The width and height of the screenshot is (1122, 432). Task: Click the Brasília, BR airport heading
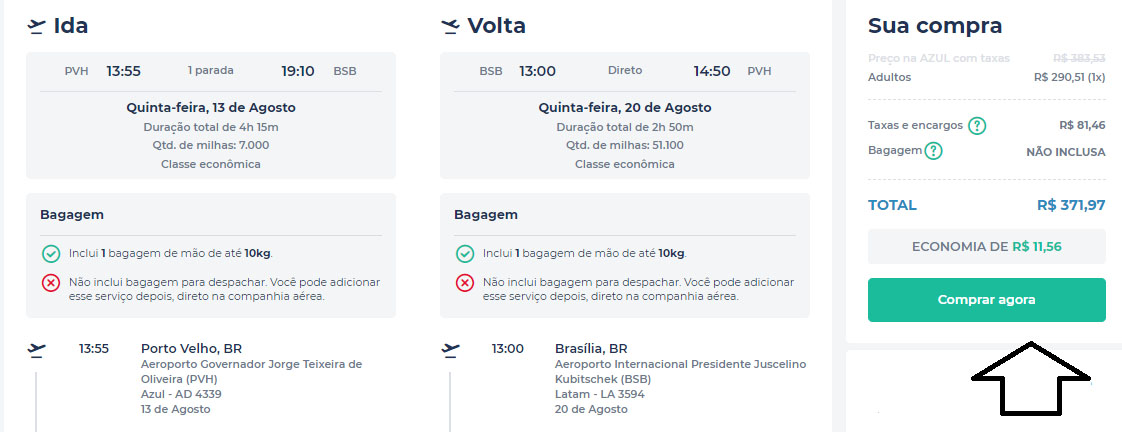(x=591, y=349)
